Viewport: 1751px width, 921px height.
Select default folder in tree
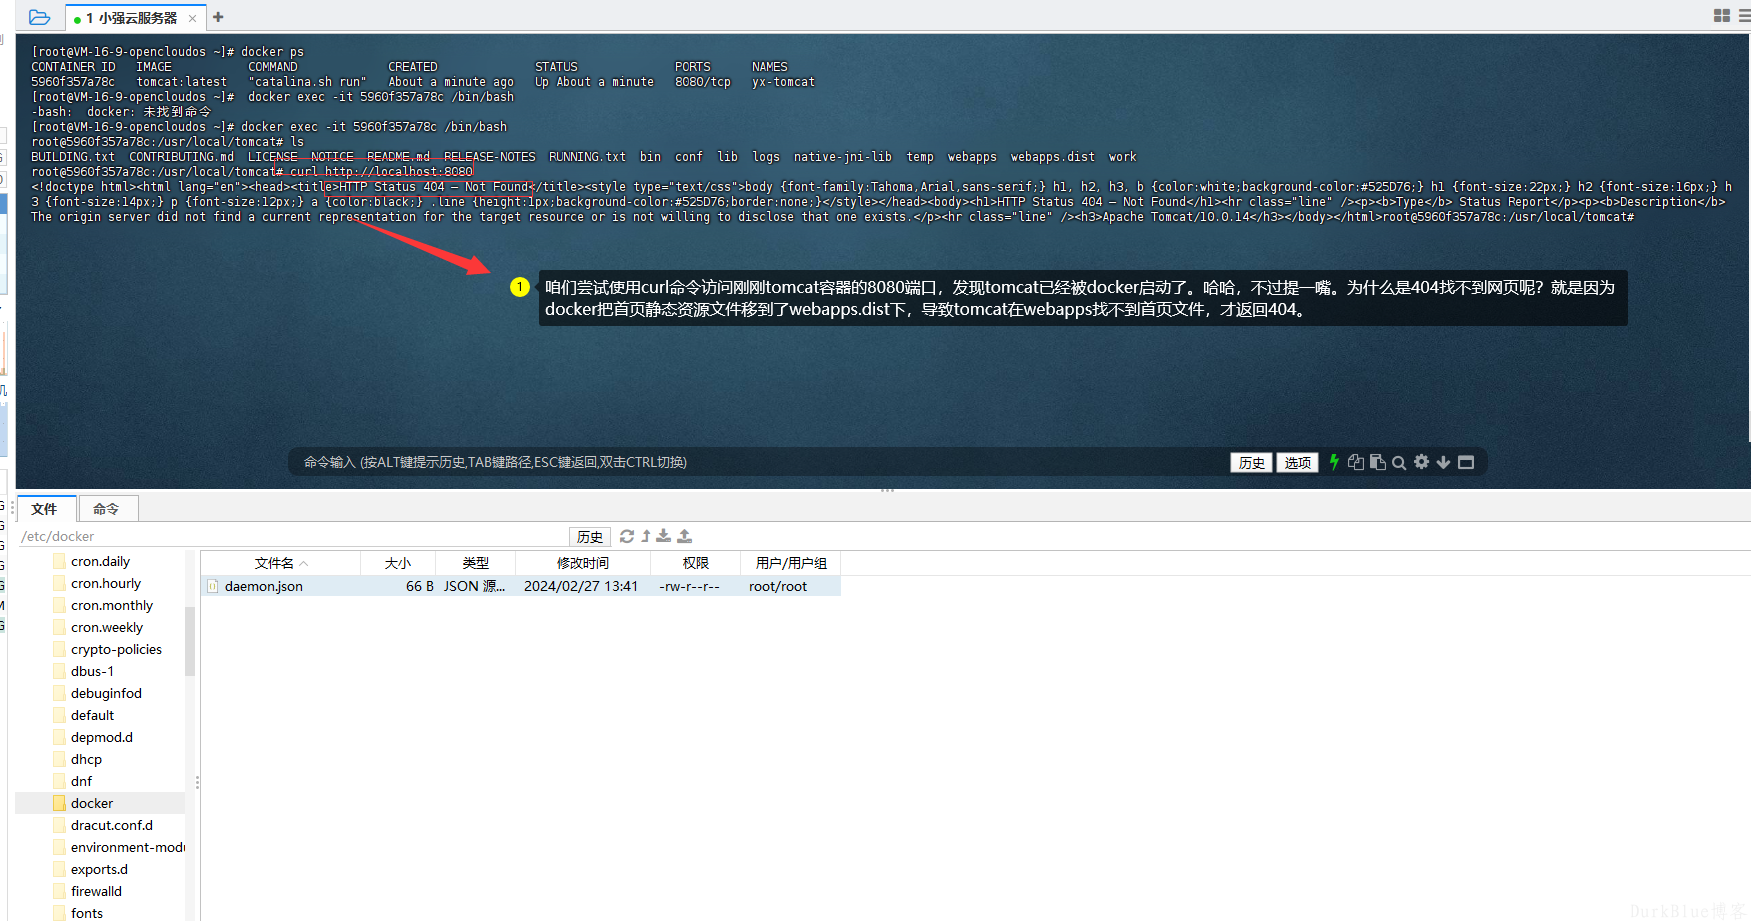point(92,715)
